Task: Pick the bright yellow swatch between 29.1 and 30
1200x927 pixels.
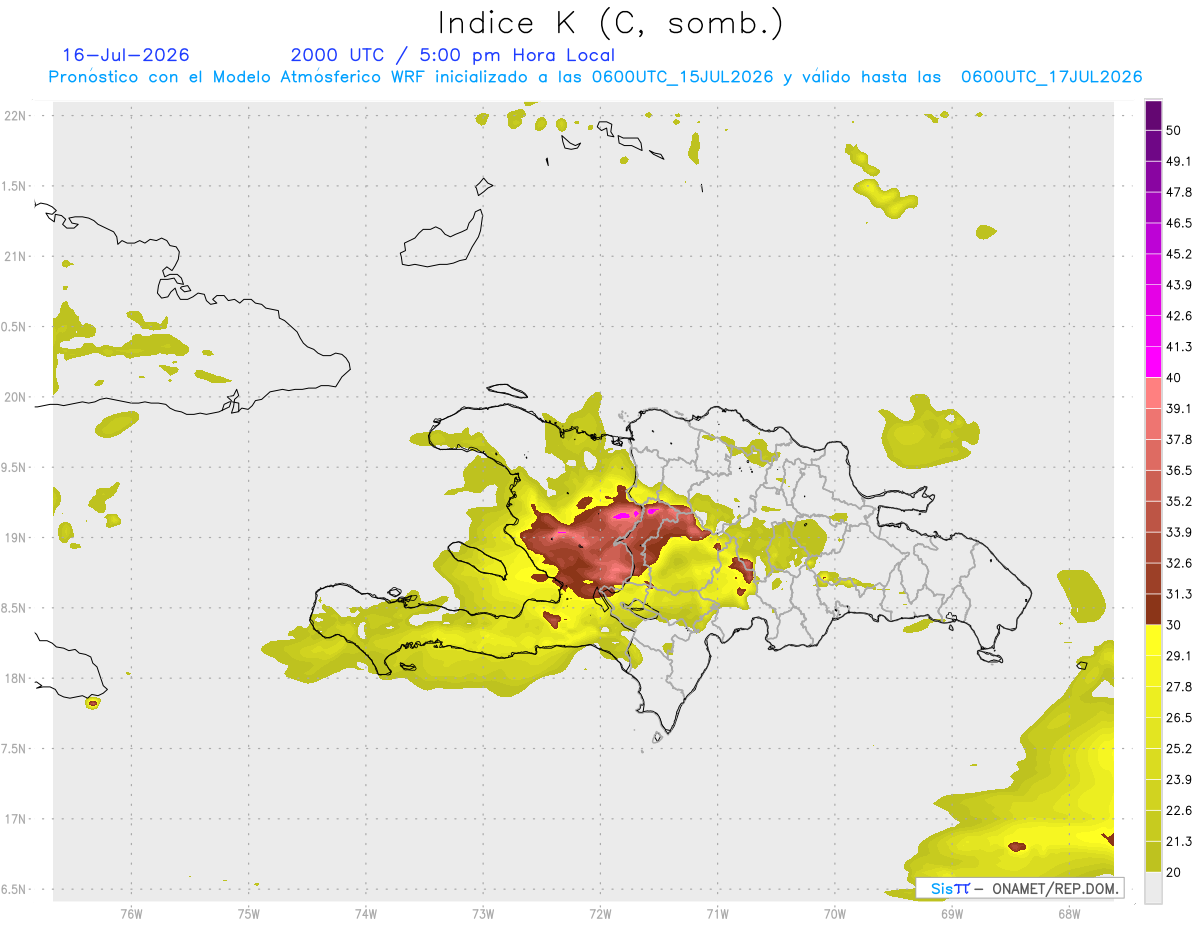Action: [1154, 640]
